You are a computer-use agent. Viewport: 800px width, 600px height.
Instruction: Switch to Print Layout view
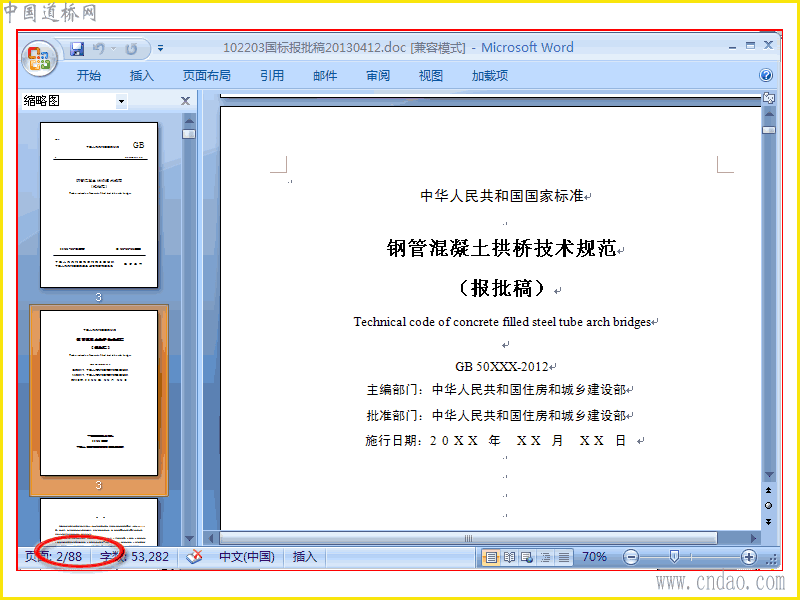(490, 557)
